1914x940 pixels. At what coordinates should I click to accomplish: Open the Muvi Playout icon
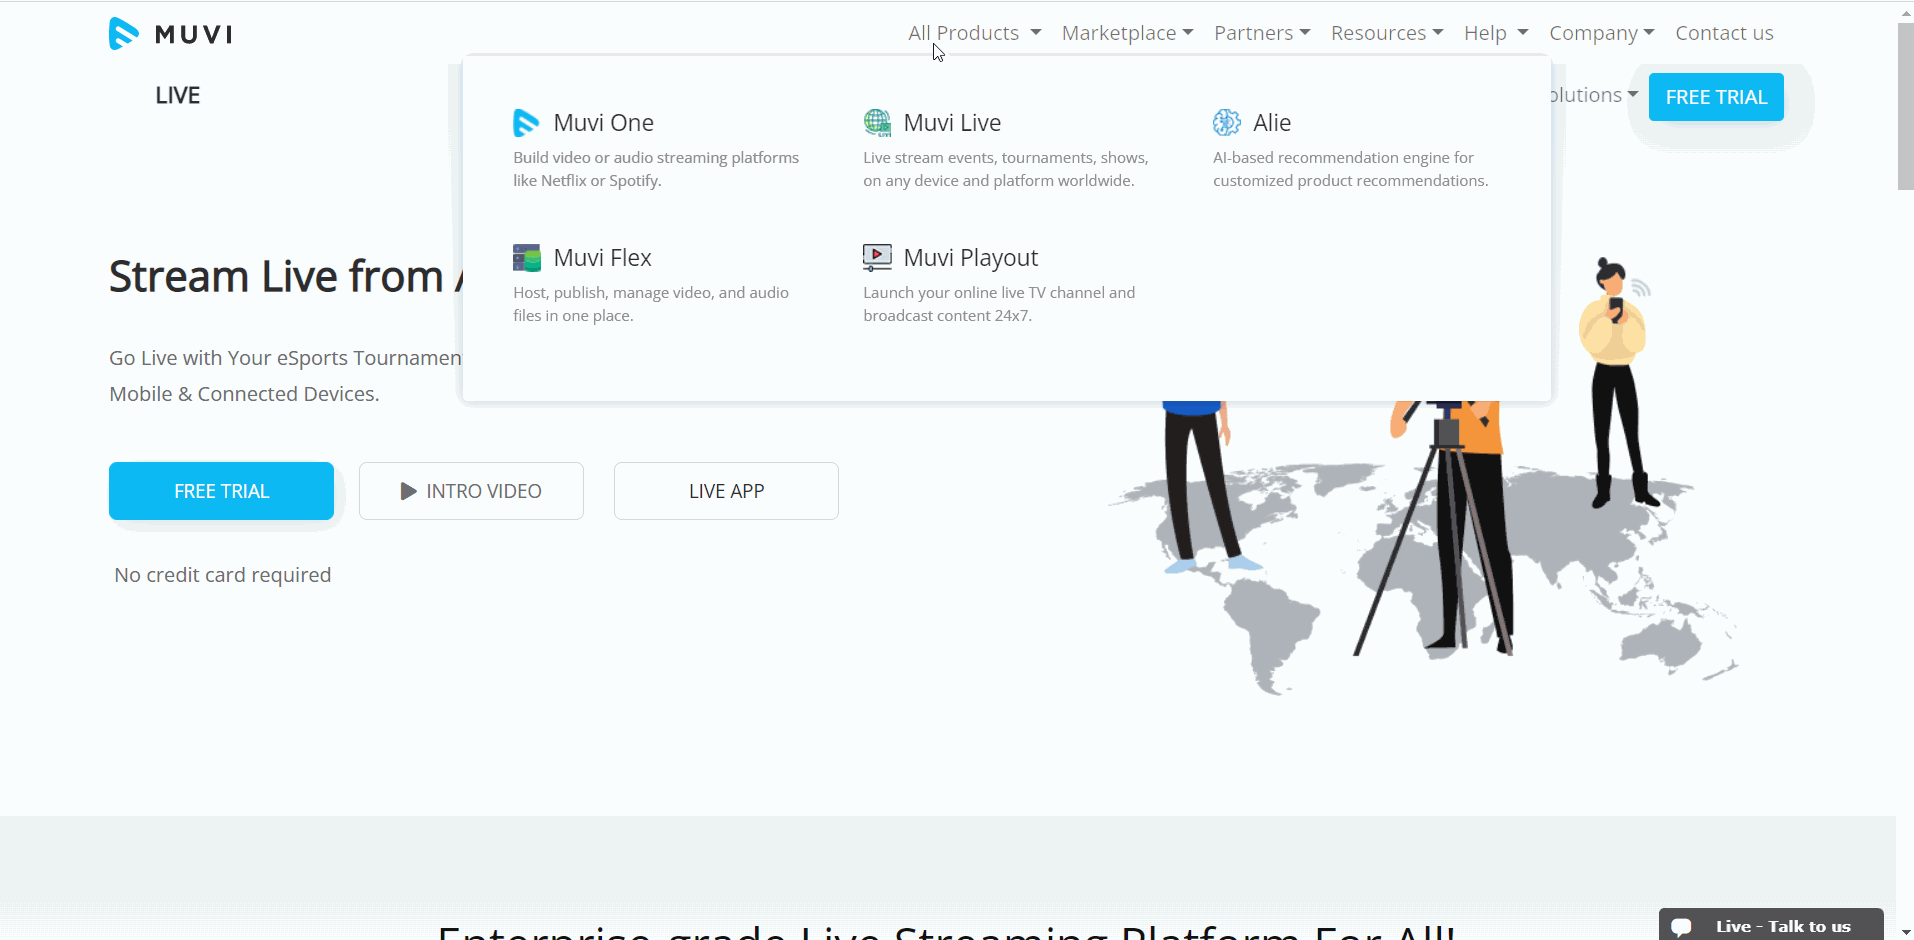pos(877,258)
